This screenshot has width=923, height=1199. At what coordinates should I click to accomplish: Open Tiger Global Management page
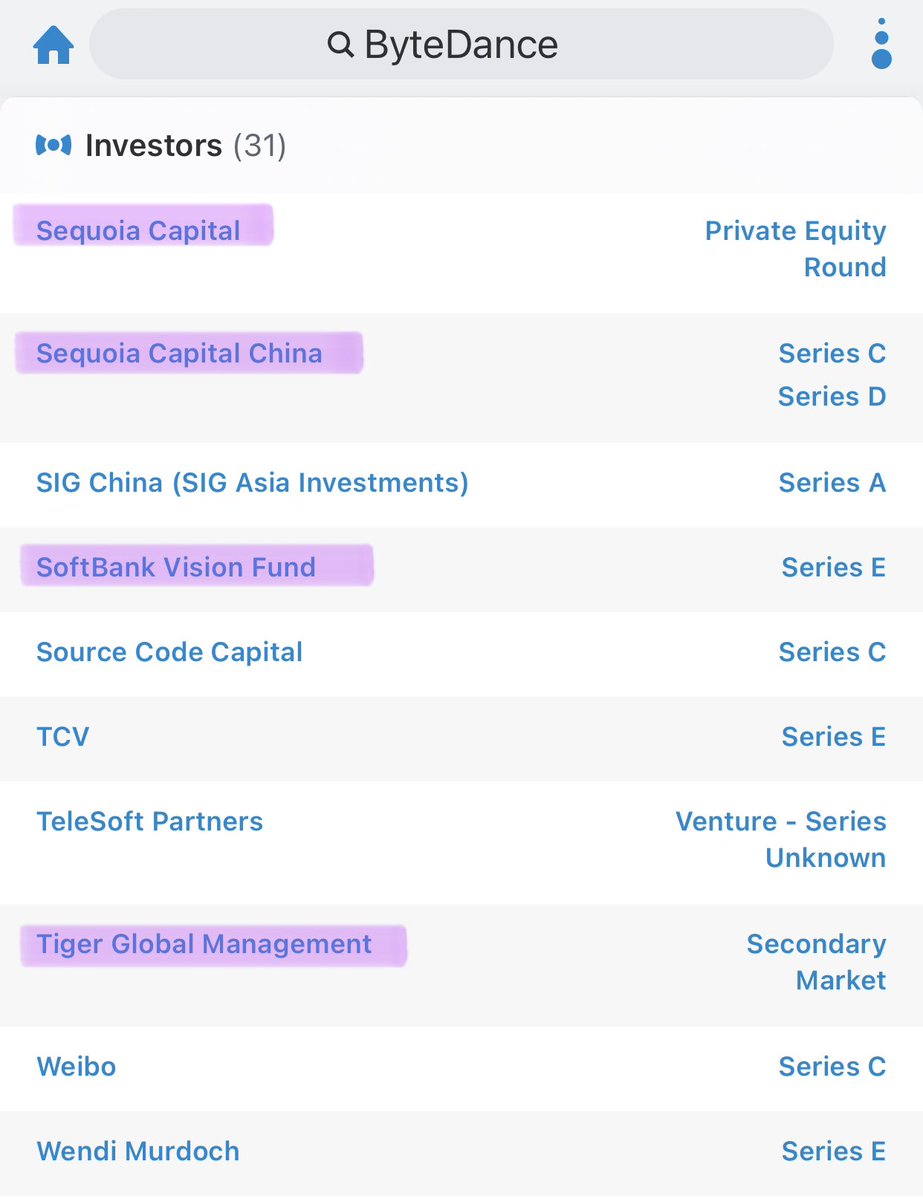pyautogui.click(x=204, y=945)
